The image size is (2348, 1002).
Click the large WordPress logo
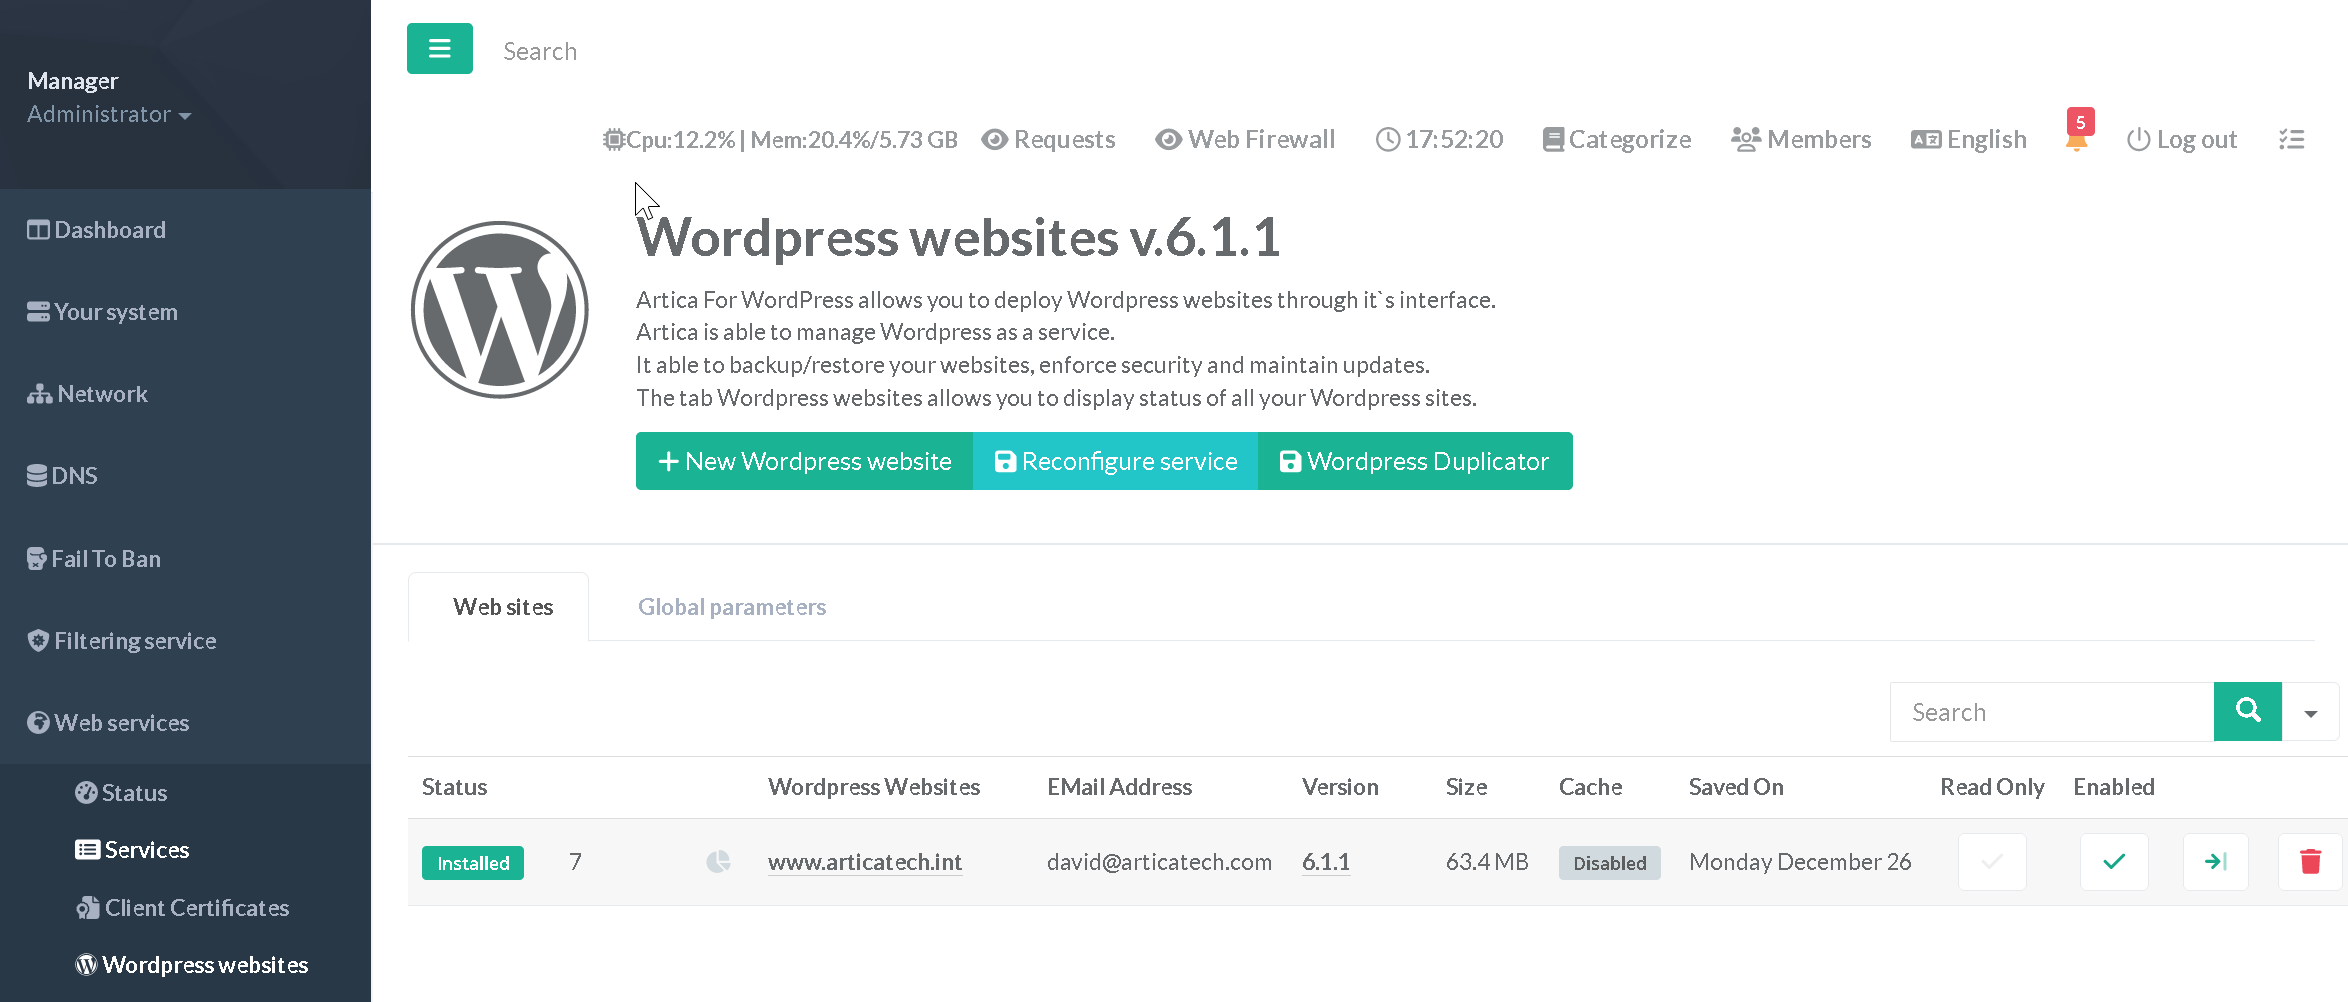500,310
